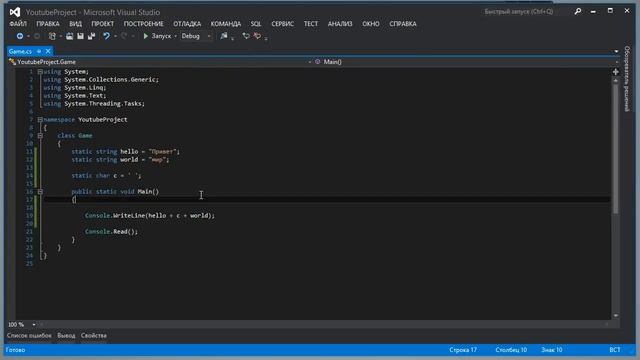Open the АНАЛИЗ menu
The image size is (640, 360).
[340, 24]
